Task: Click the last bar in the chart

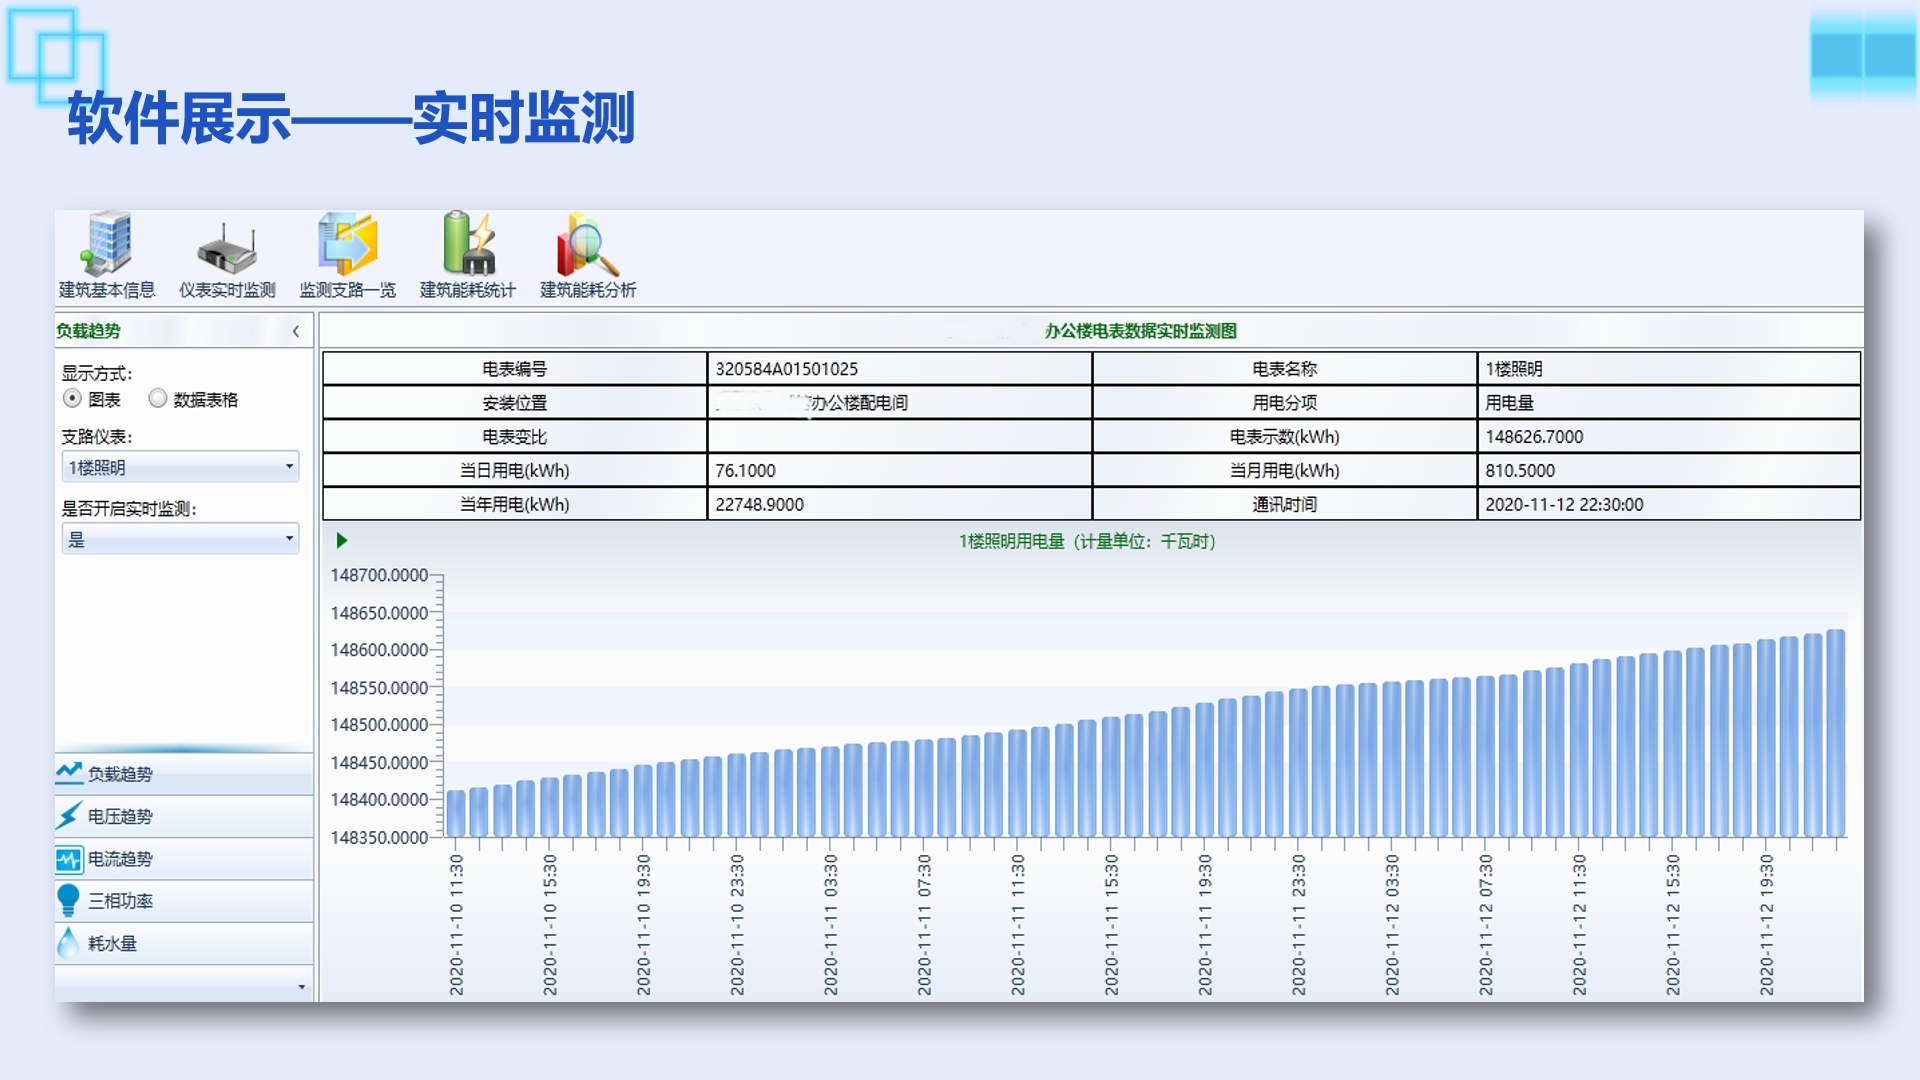Action: [x=1836, y=733]
